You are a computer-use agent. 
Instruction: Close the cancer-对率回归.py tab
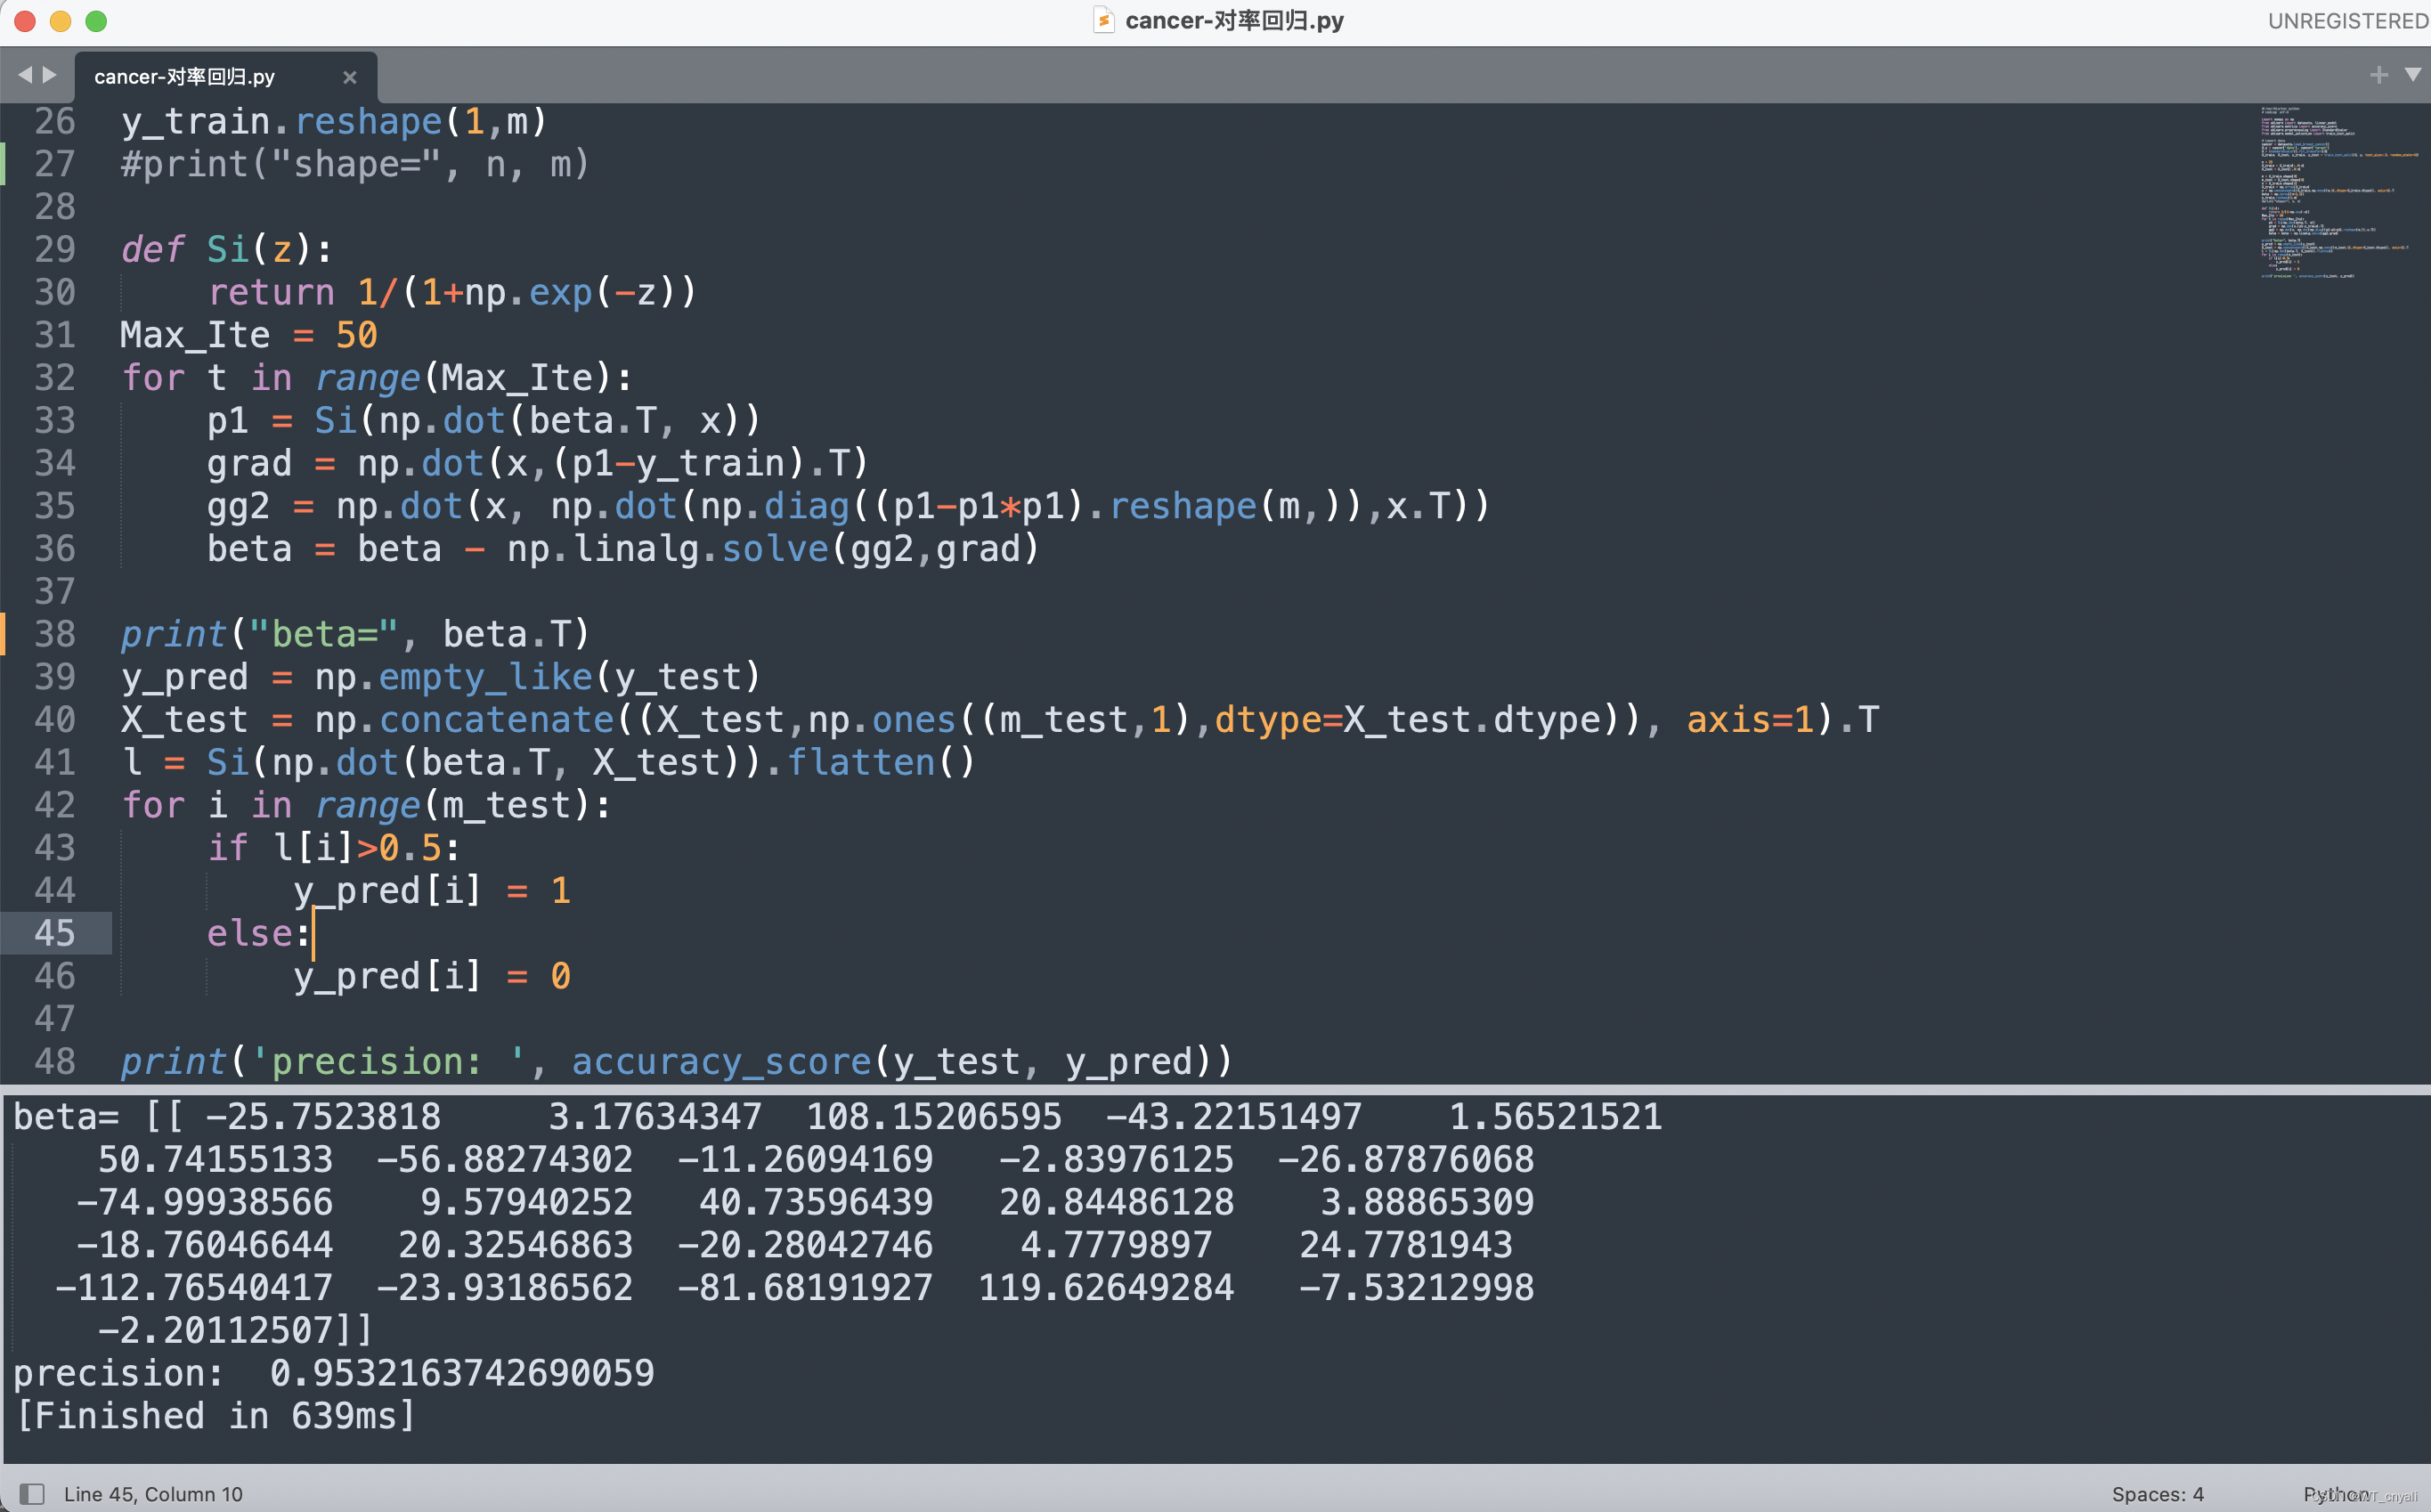(x=349, y=77)
